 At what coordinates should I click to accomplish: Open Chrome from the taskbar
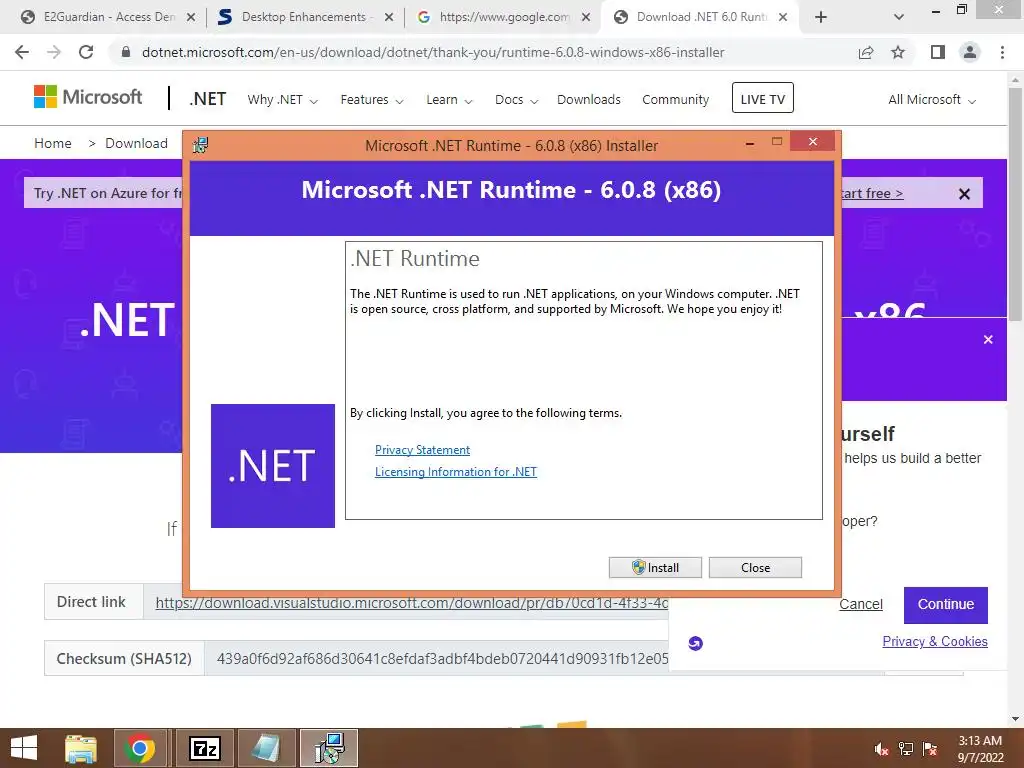coord(140,748)
